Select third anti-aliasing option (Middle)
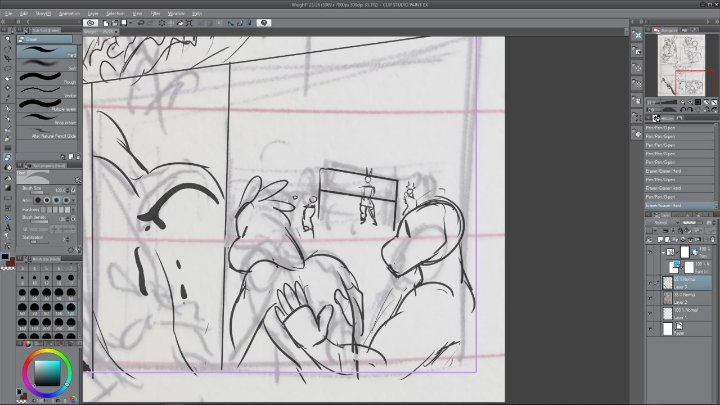 tap(56, 200)
